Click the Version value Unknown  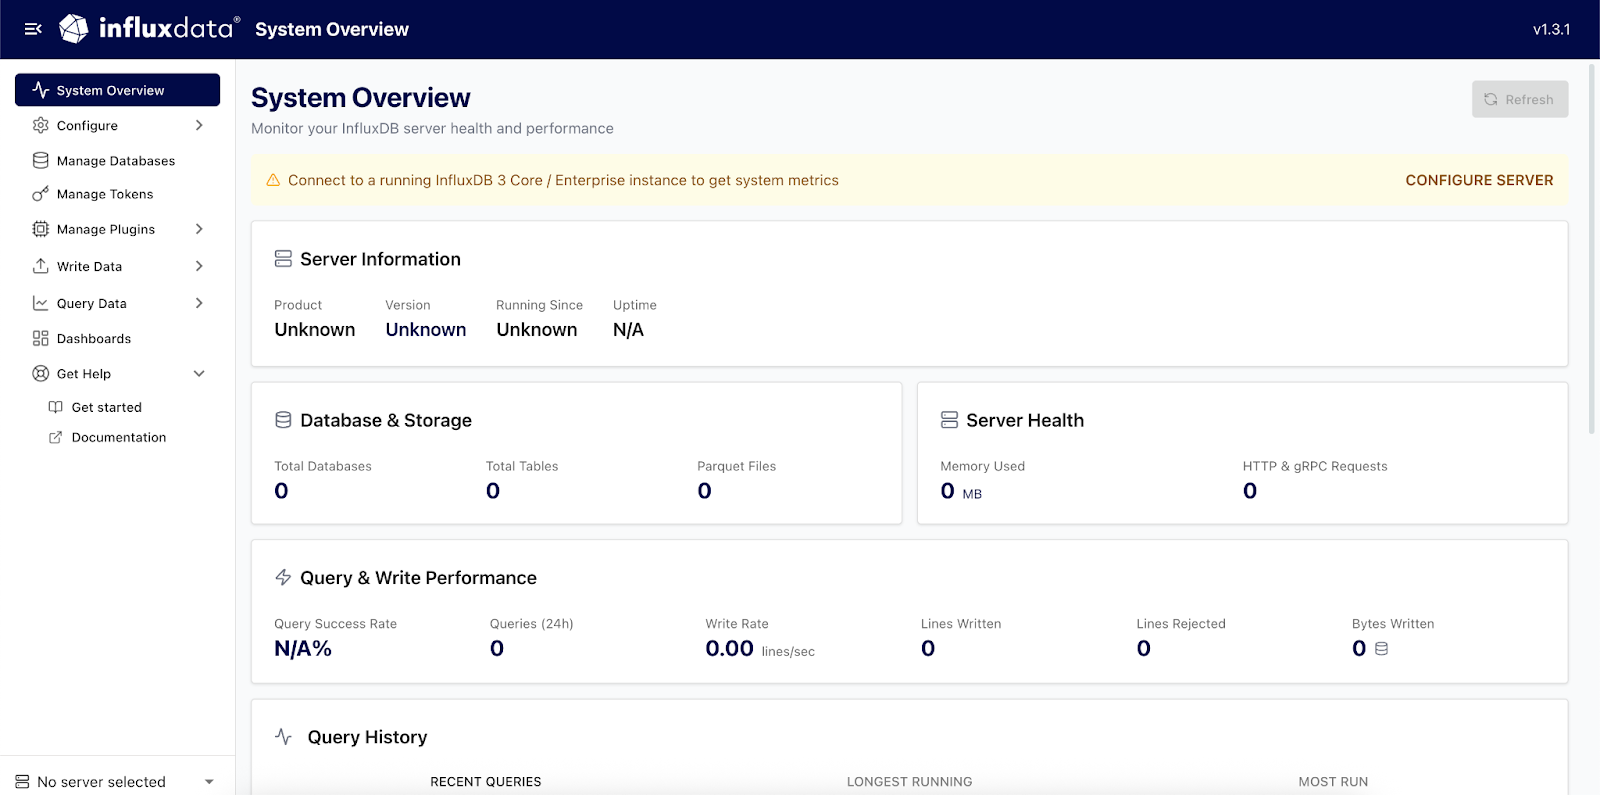426,330
